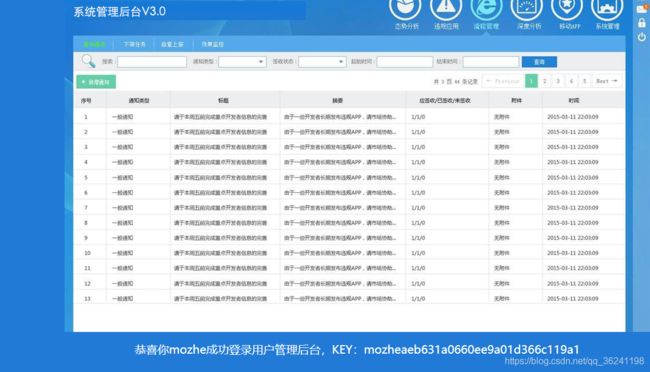This screenshot has width=650, height=372.
Task: Open the title text in row 3
Action: 221,147
